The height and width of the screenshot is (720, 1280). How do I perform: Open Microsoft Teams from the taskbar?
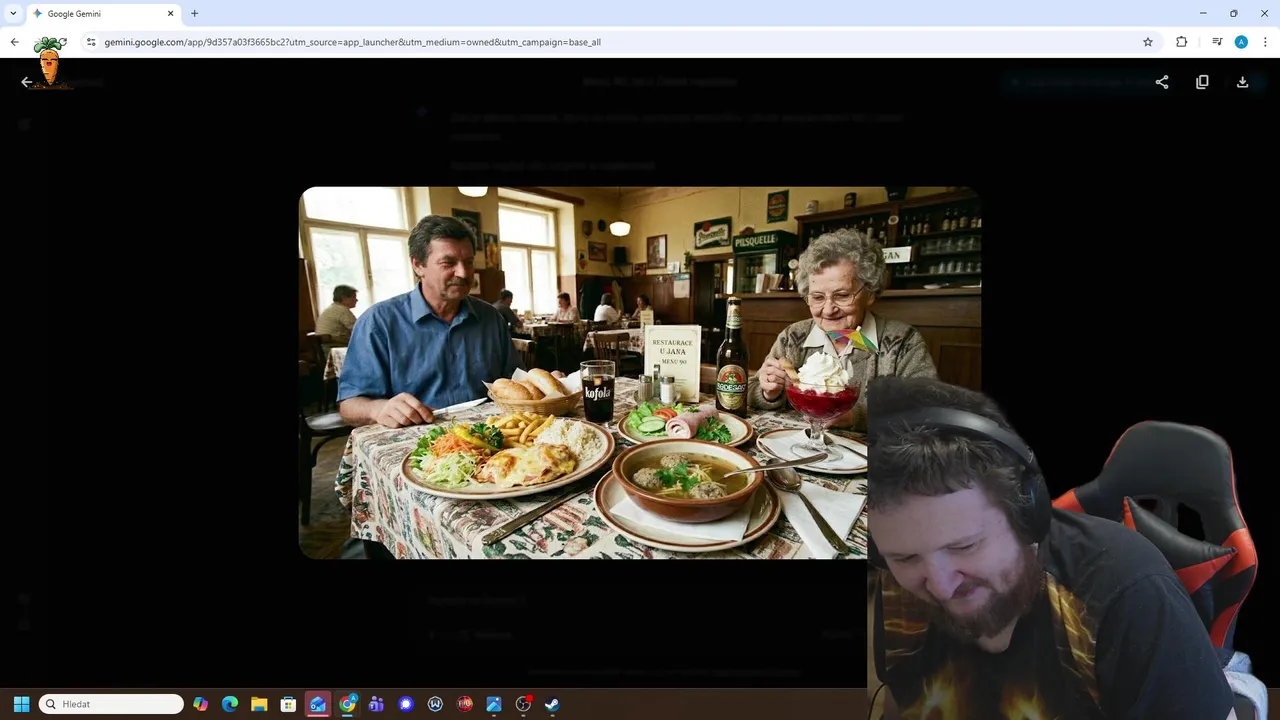376,704
